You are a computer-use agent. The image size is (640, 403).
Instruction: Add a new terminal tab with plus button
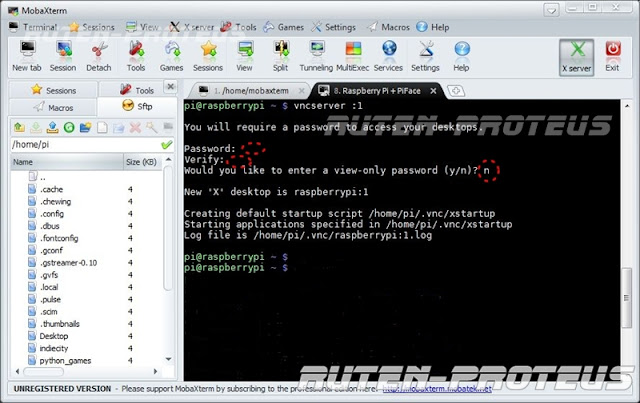point(456,91)
